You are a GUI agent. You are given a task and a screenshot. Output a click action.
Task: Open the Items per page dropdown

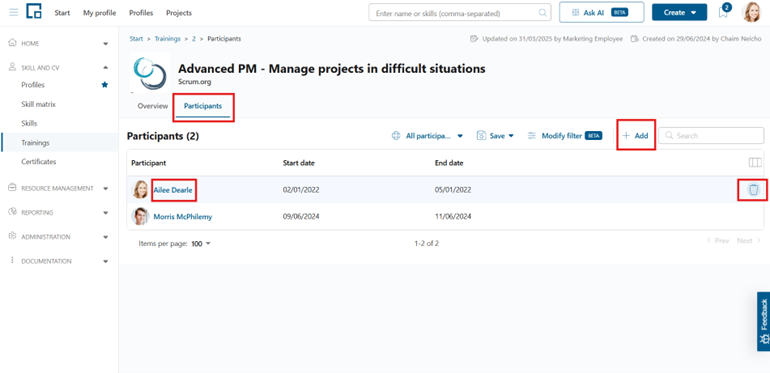201,243
